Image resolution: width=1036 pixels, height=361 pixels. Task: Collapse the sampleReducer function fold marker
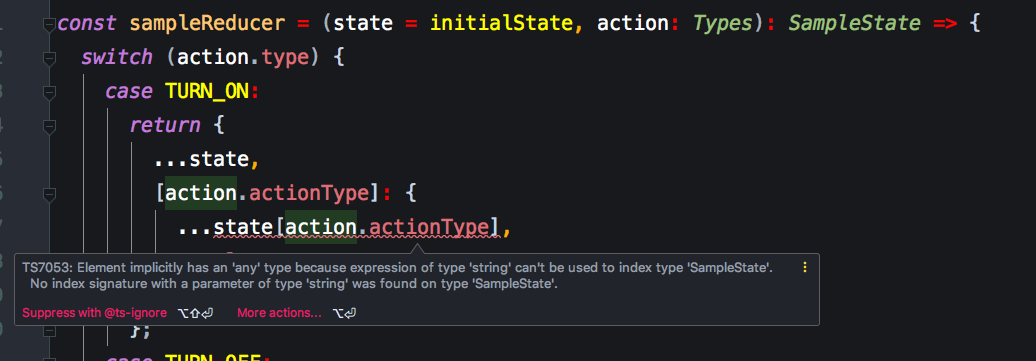(49, 25)
